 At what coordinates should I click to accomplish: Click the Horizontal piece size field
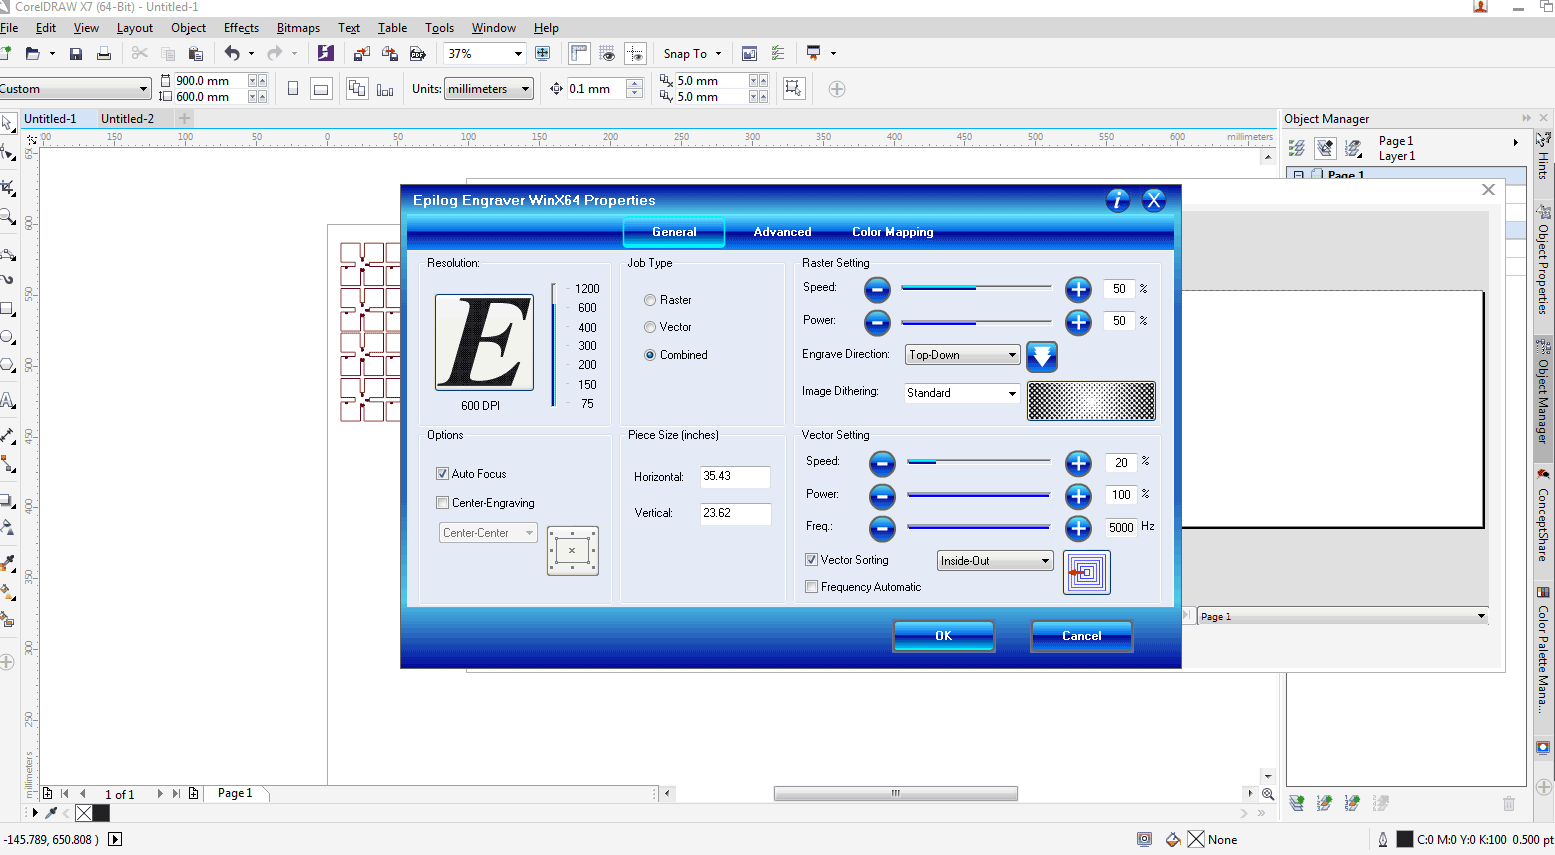tap(735, 477)
